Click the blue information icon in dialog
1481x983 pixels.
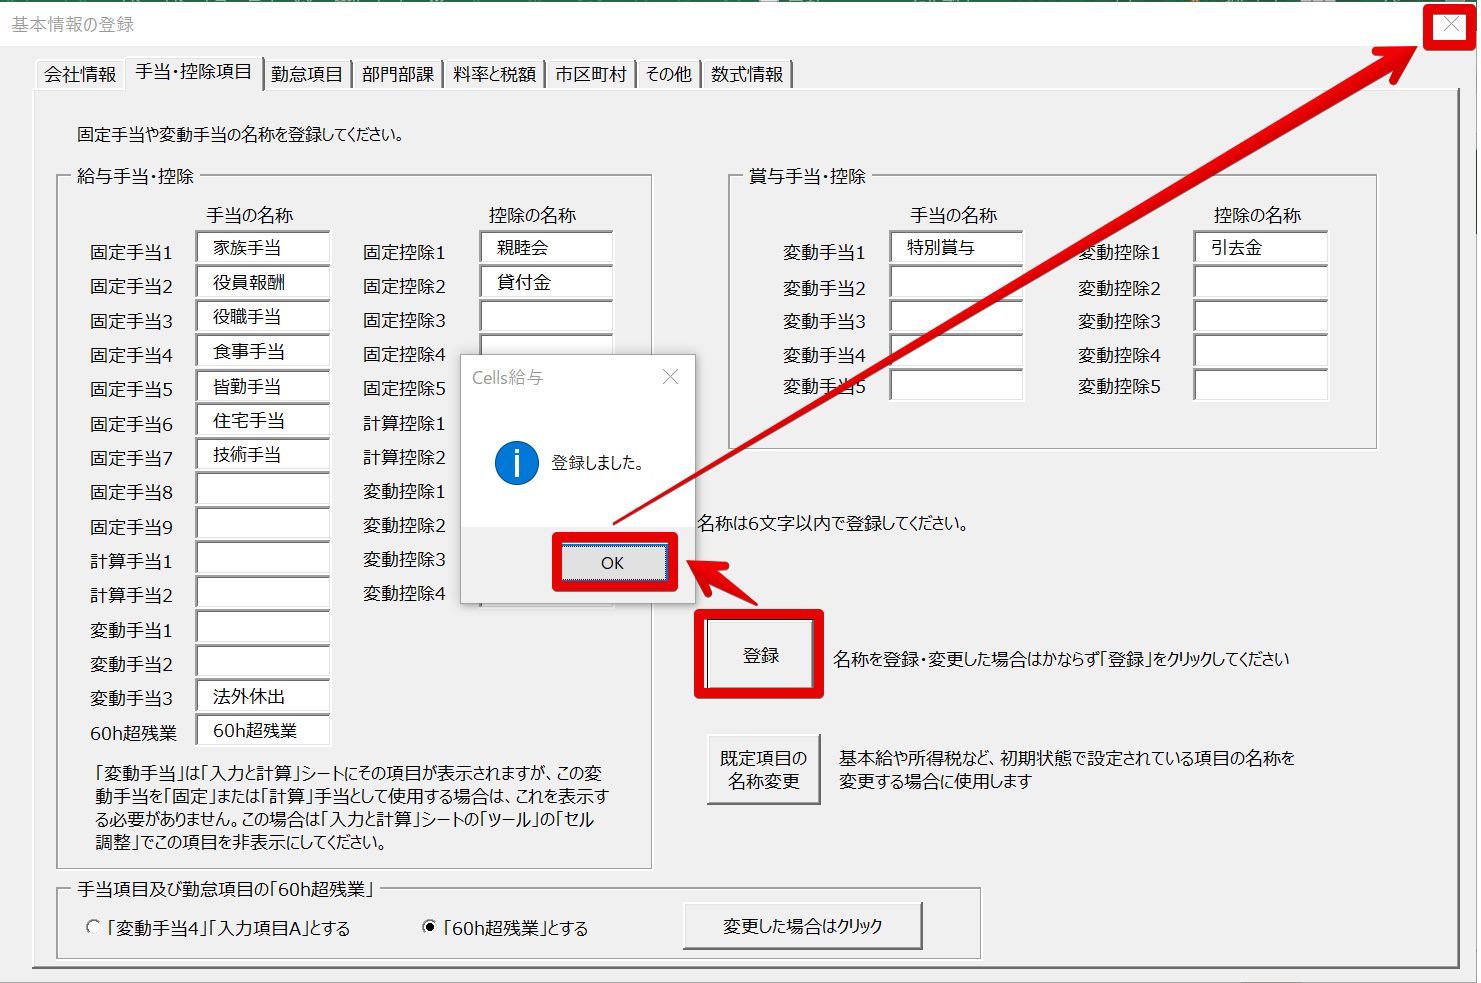coord(516,463)
